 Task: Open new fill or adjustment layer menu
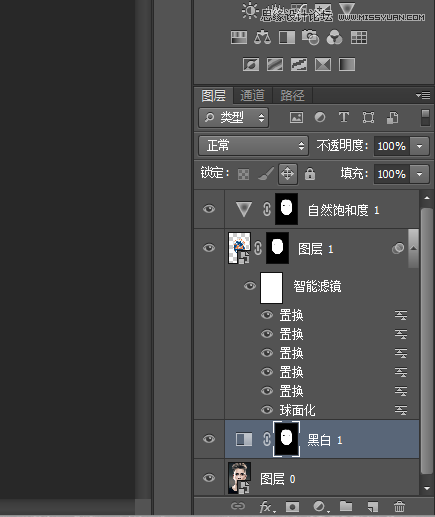coord(321,507)
